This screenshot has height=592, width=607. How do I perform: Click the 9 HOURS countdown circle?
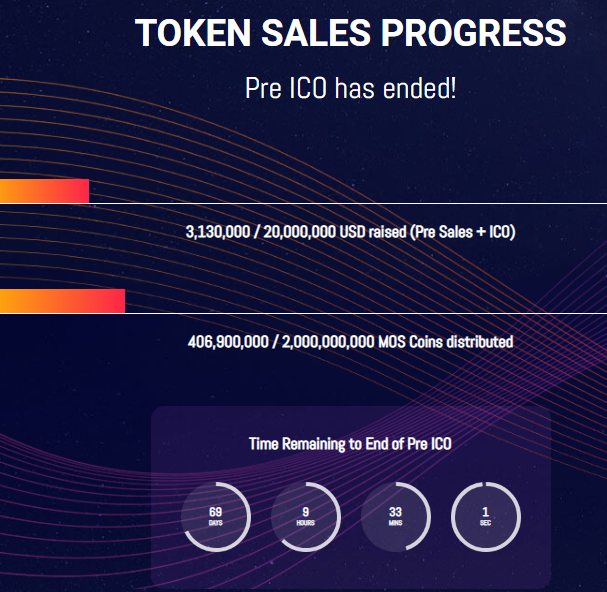(305, 516)
